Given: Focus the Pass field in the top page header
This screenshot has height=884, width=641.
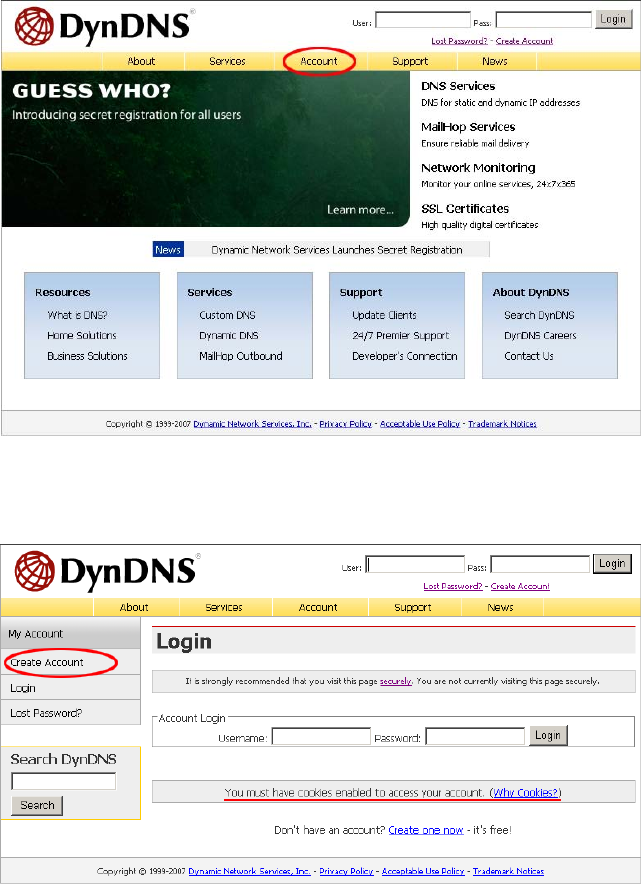Looking at the screenshot, I should [543, 20].
